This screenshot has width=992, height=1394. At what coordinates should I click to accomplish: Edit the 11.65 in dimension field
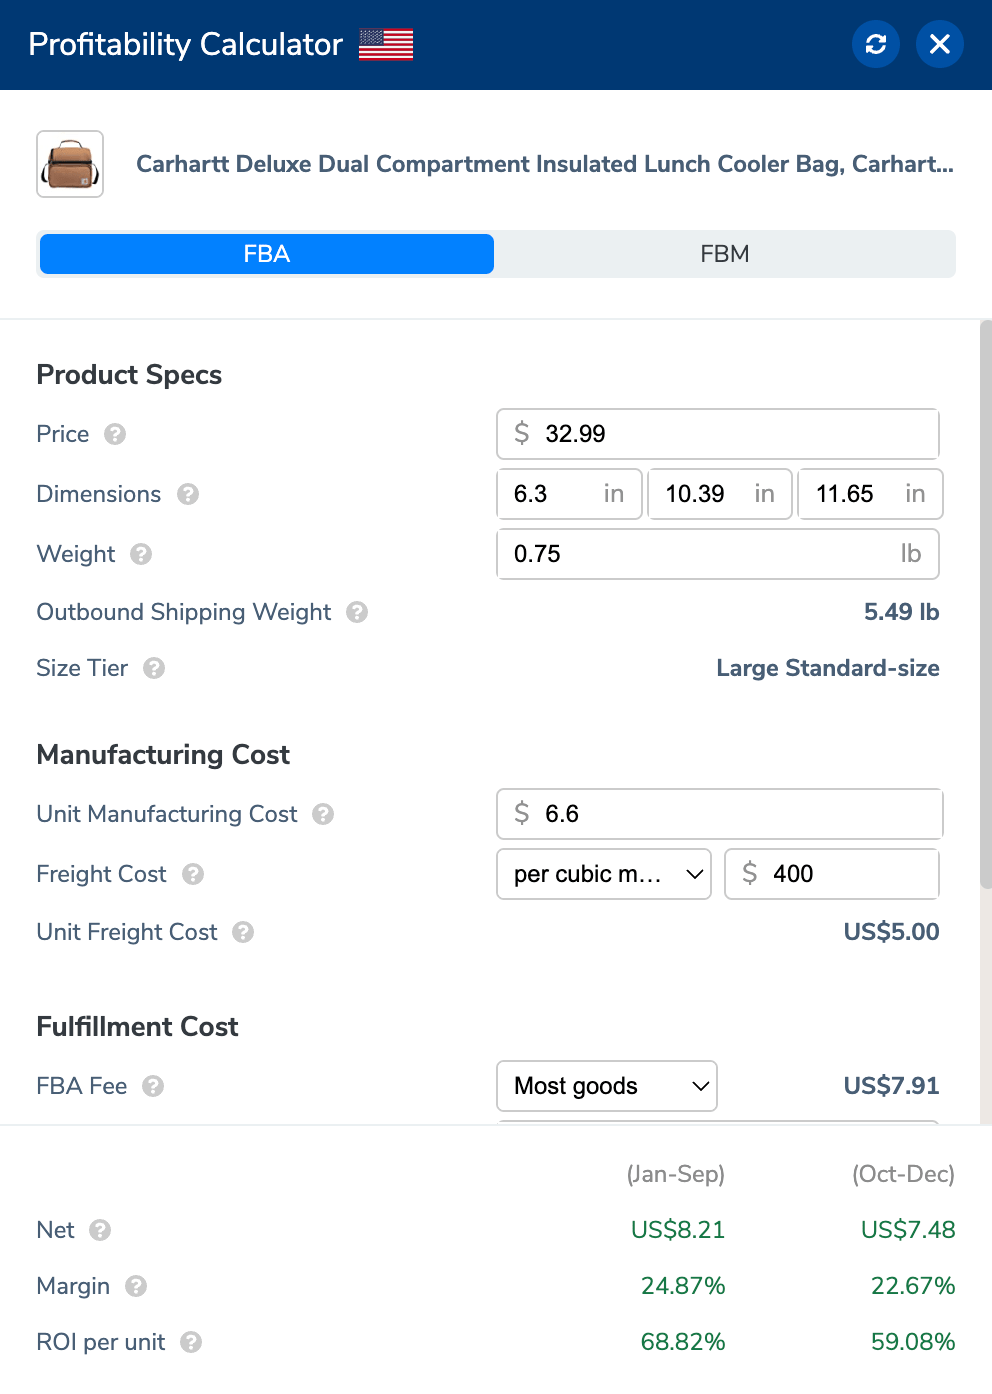pyautogui.click(x=870, y=494)
